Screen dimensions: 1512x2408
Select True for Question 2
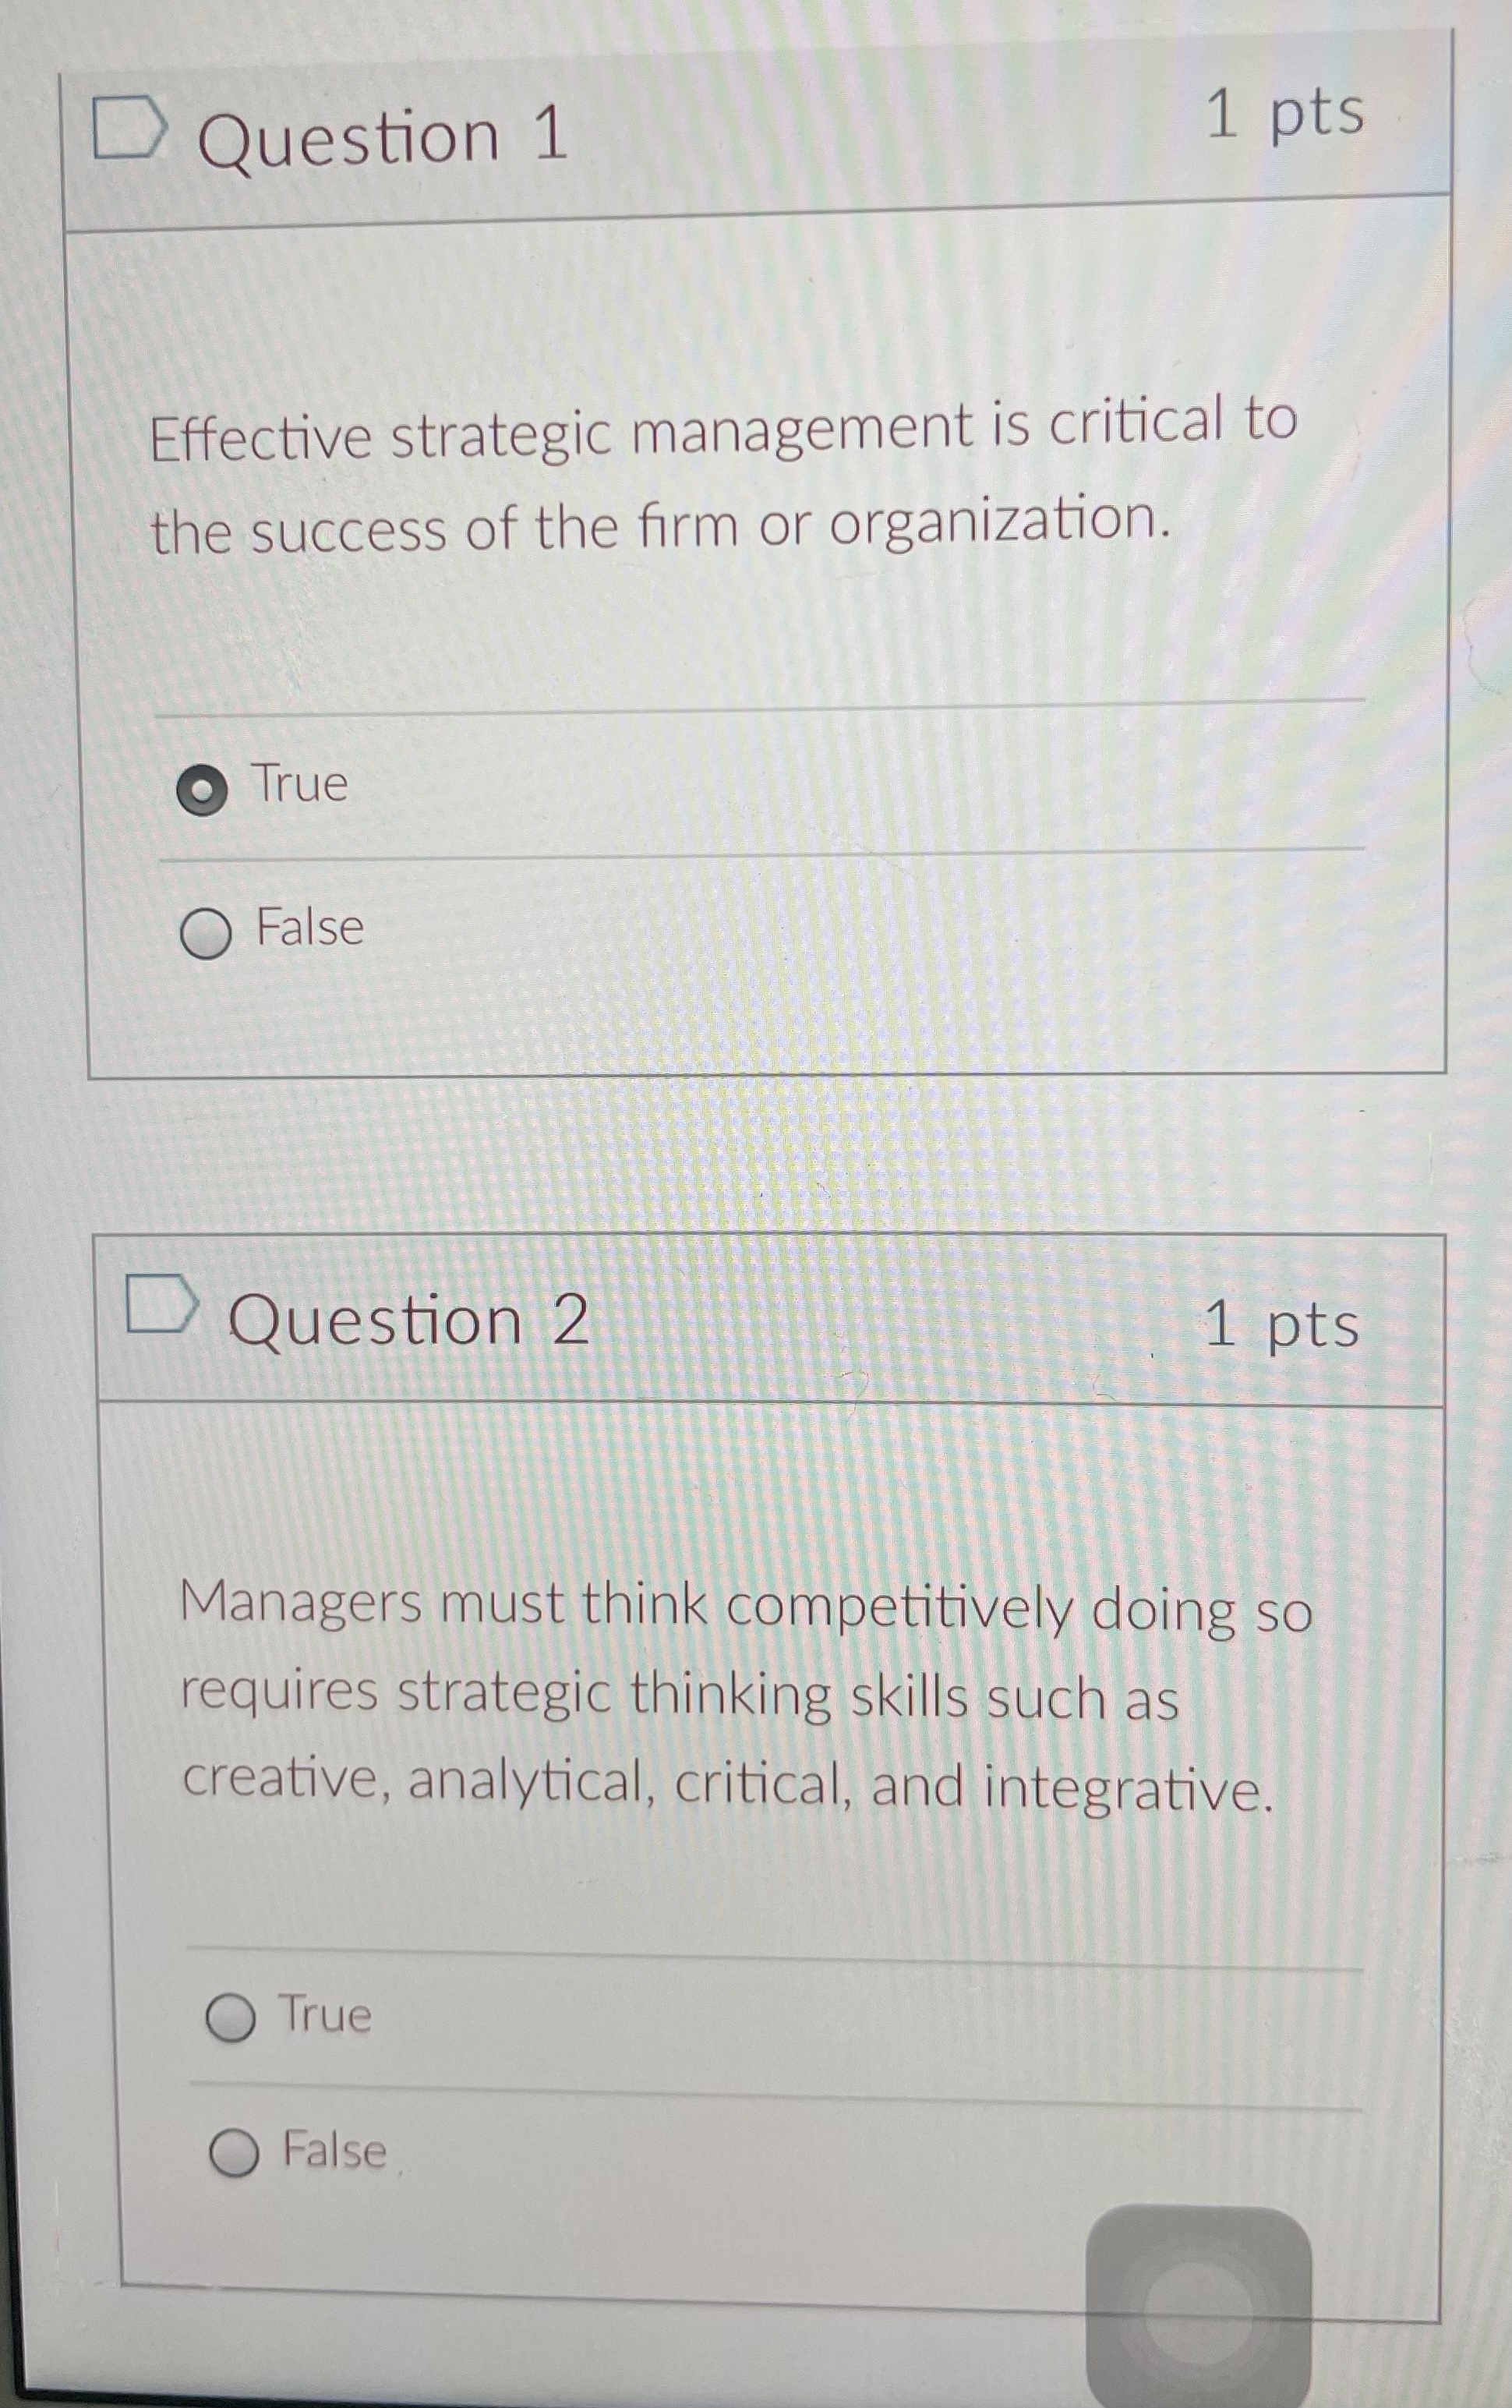(x=234, y=2018)
